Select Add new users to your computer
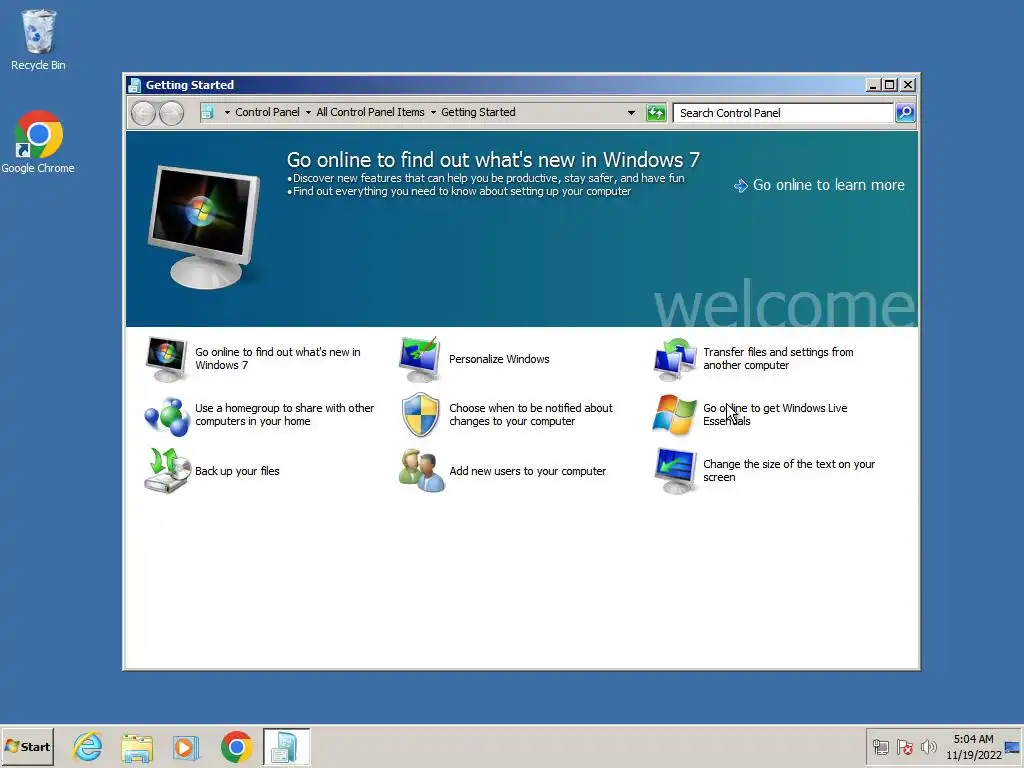Viewport: 1024px width, 768px height. (x=527, y=471)
